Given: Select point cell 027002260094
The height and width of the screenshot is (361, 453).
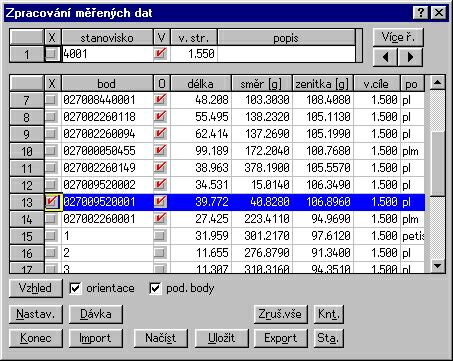Looking at the screenshot, I should pyautogui.click(x=107, y=134).
